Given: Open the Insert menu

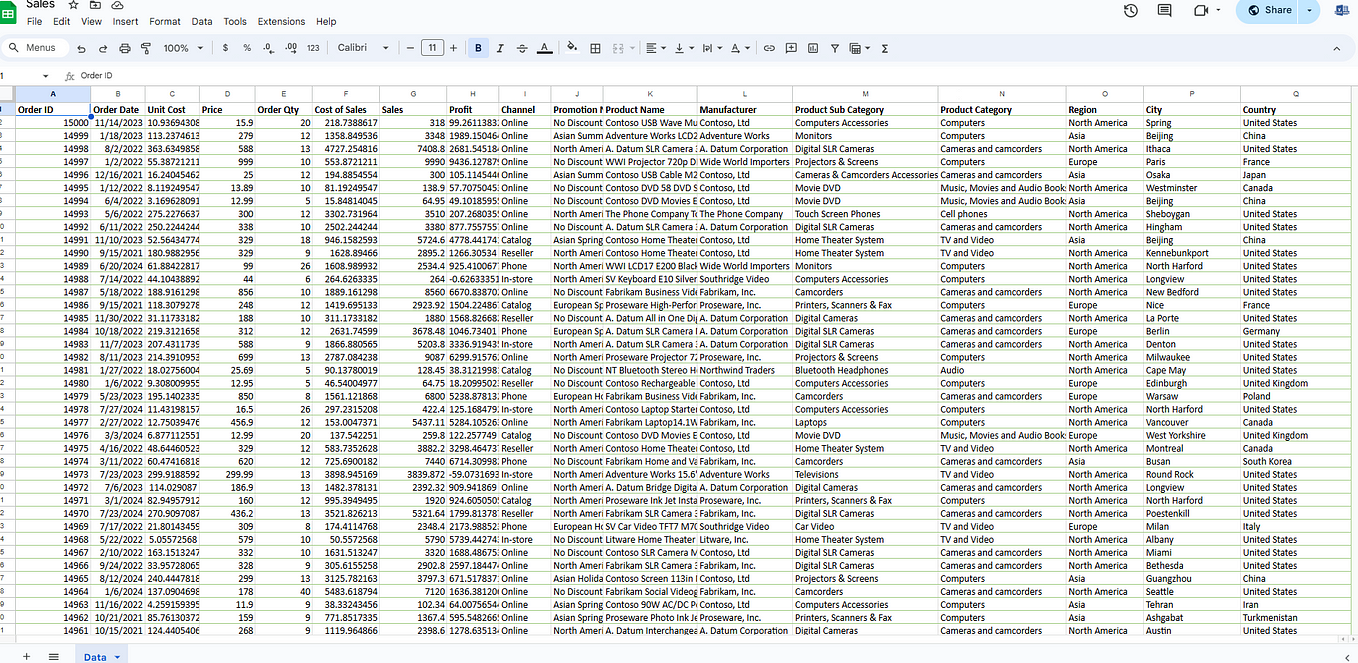Looking at the screenshot, I should click(x=126, y=21).
